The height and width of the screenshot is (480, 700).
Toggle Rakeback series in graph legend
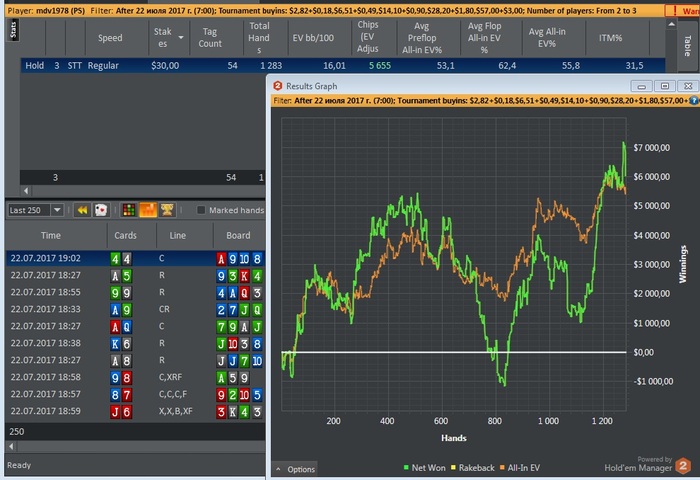(x=472, y=467)
